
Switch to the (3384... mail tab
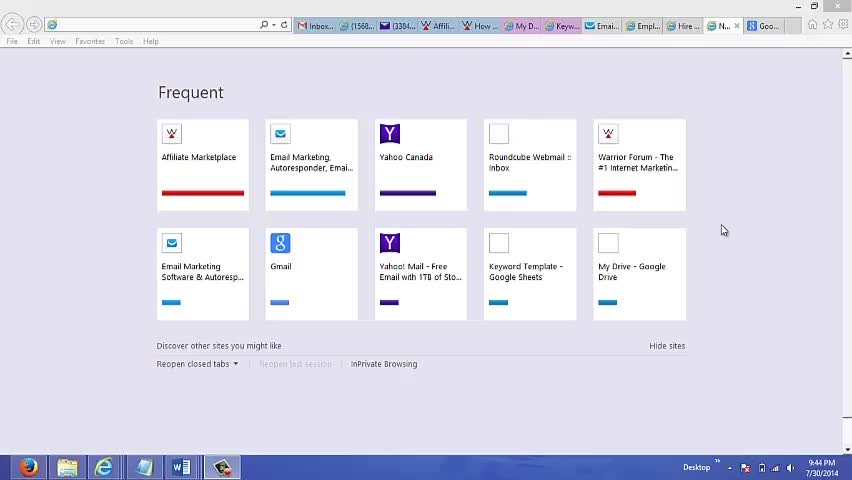[397, 26]
